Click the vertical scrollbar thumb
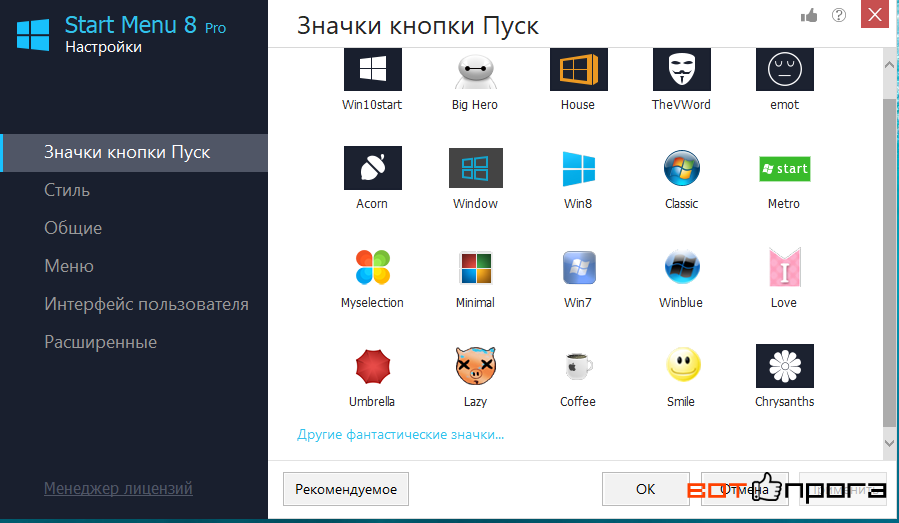The image size is (899, 523). coord(889,263)
